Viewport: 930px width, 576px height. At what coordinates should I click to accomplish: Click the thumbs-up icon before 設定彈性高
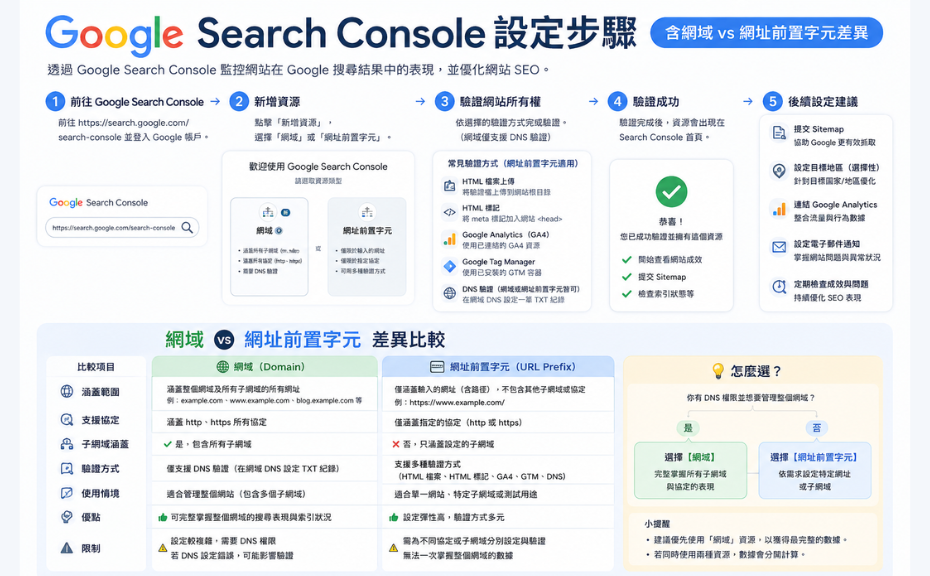click(393, 517)
